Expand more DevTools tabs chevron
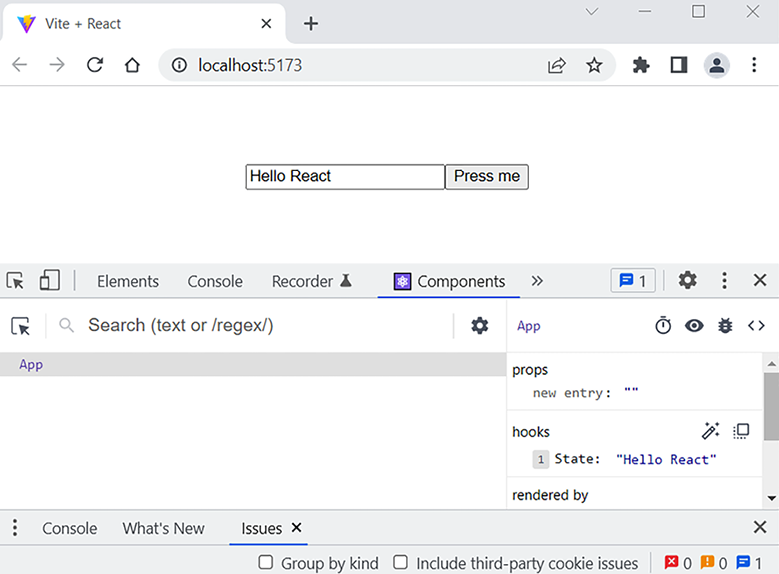779x574 pixels. click(537, 281)
